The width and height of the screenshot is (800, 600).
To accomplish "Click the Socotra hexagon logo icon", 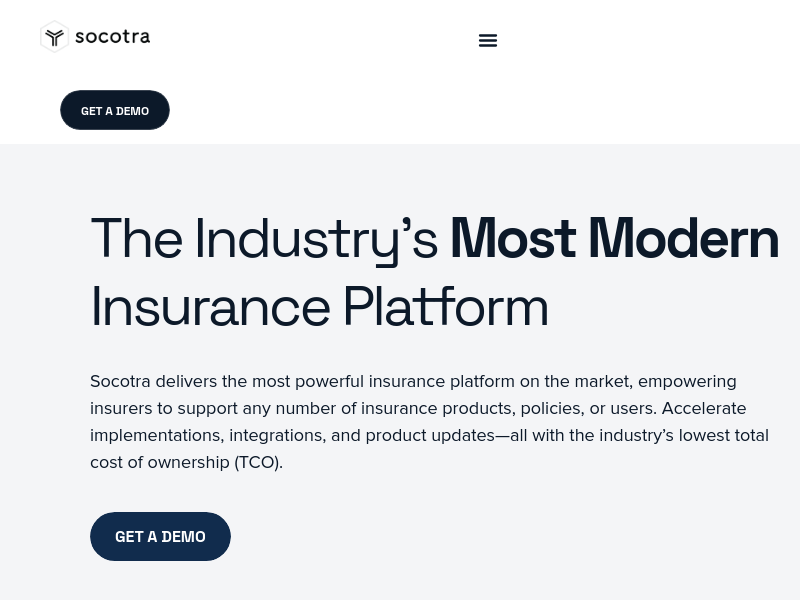I will 54,37.
